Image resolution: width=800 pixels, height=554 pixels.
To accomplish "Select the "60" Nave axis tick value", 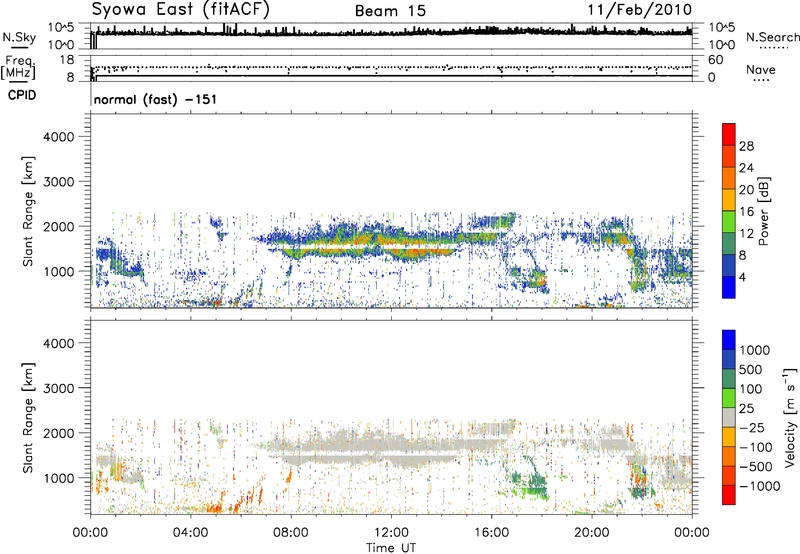I will pos(715,60).
